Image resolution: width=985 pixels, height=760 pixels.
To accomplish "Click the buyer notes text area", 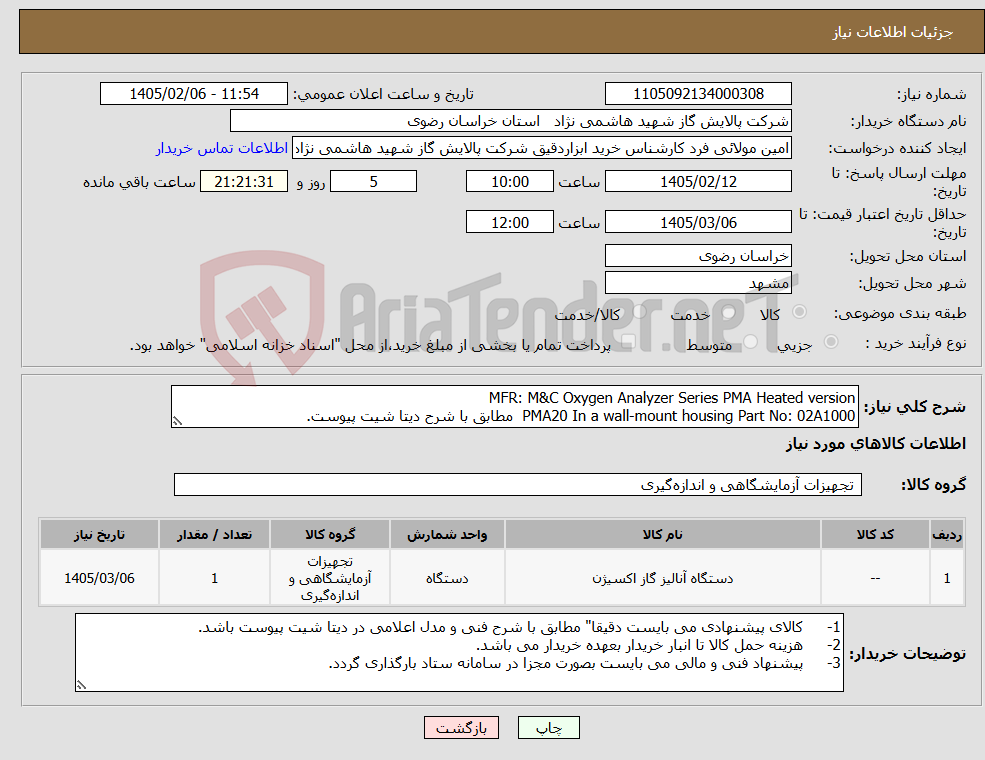I will coord(459,653).
